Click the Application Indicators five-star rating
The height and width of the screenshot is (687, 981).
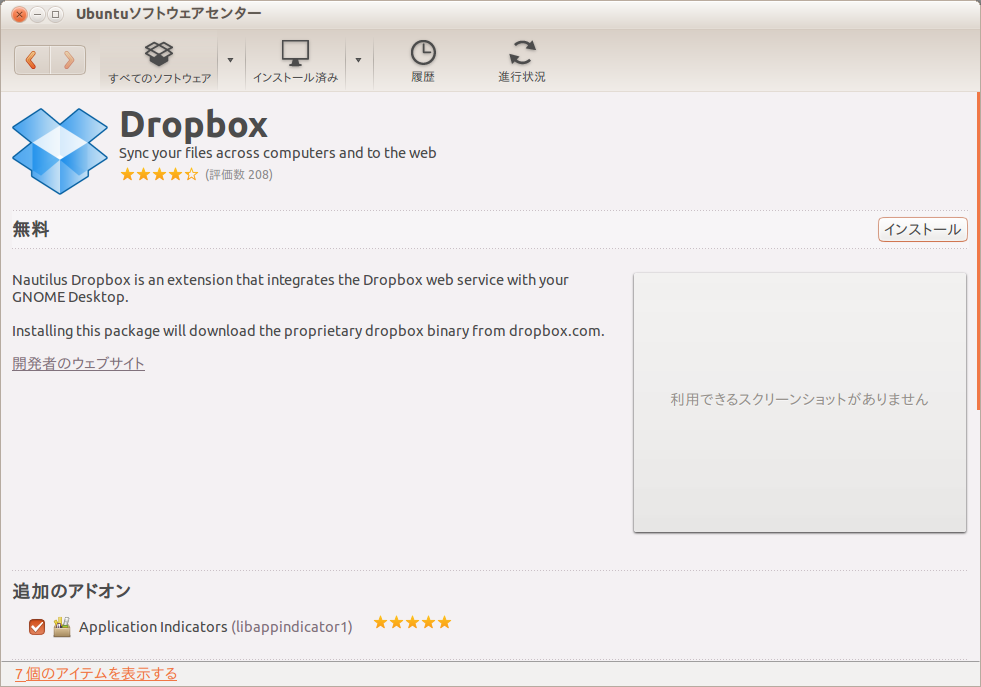(x=412, y=623)
